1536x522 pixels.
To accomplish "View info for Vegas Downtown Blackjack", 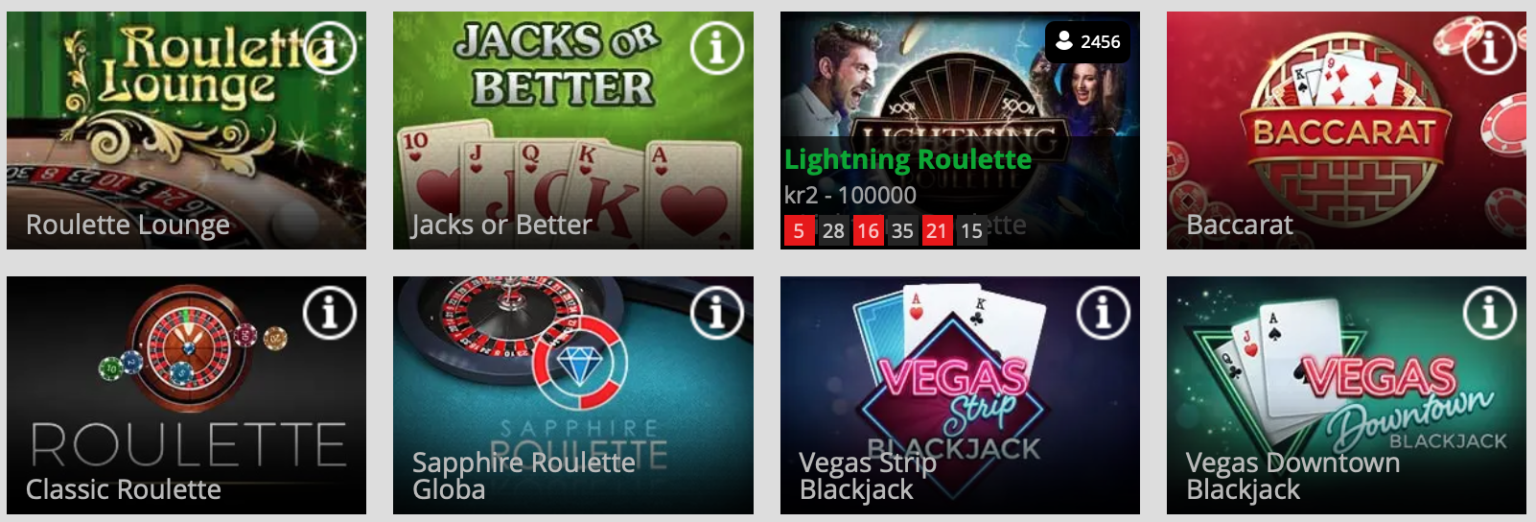I will click(x=1490, y=313).
